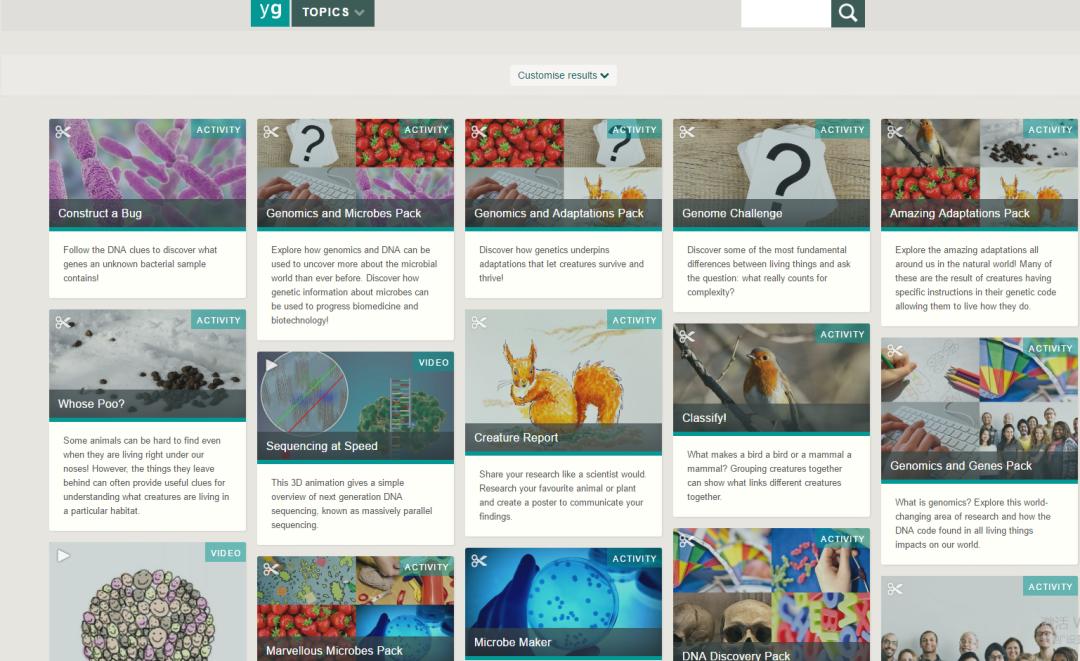Click description starting 'Some animals can be hard'
The height and width of the screenshot is (661, 1080).
146,475
